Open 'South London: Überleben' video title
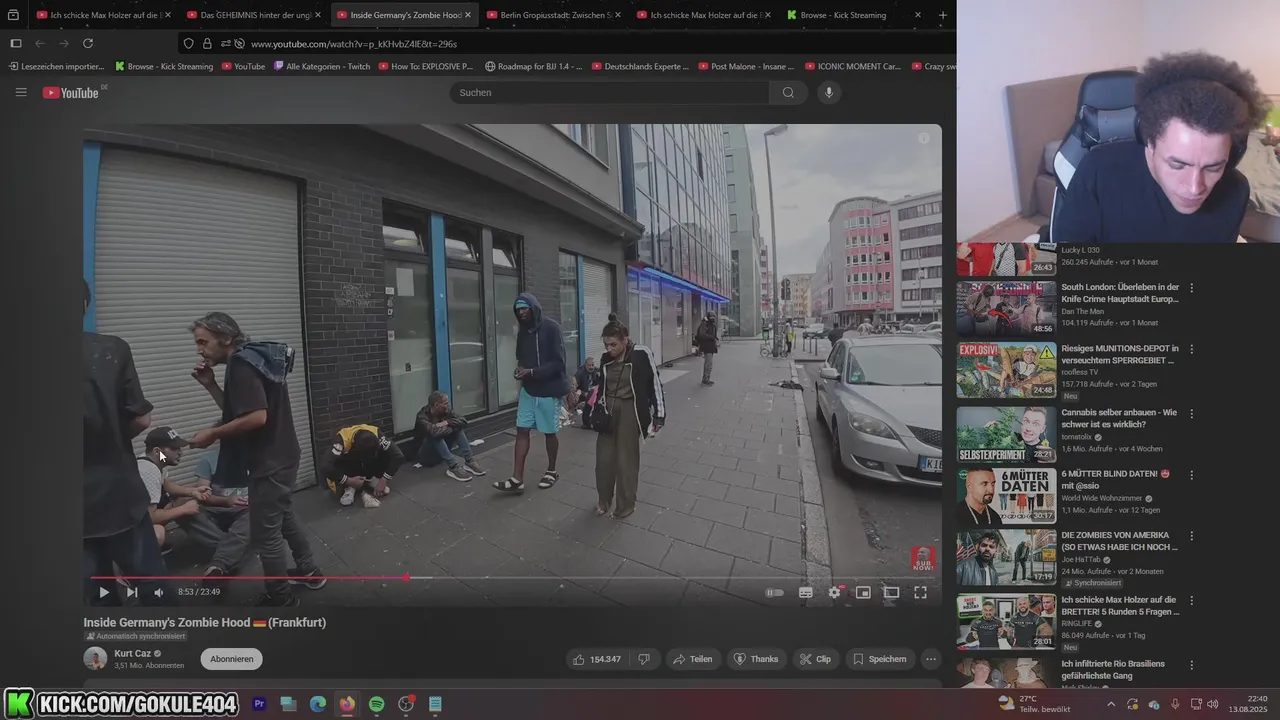 pyautogui.click(x=1120, y=293)
